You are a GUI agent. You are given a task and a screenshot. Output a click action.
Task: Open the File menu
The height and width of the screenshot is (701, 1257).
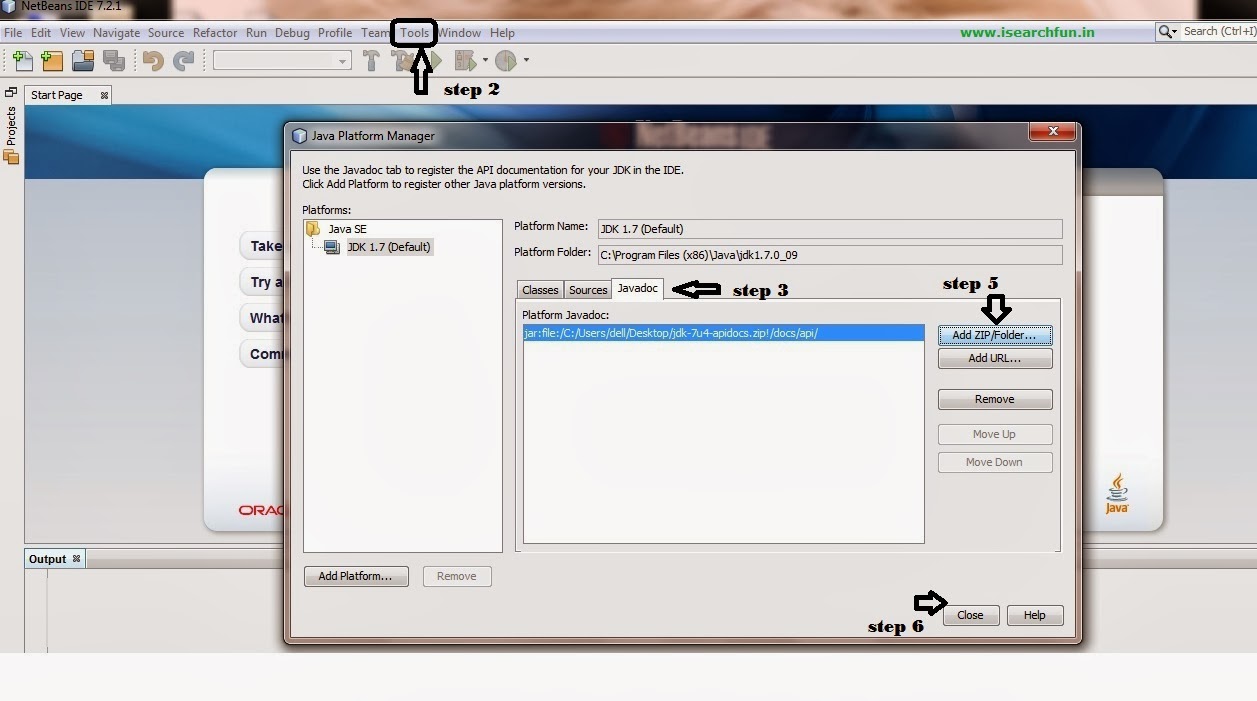tap(13, 33)
